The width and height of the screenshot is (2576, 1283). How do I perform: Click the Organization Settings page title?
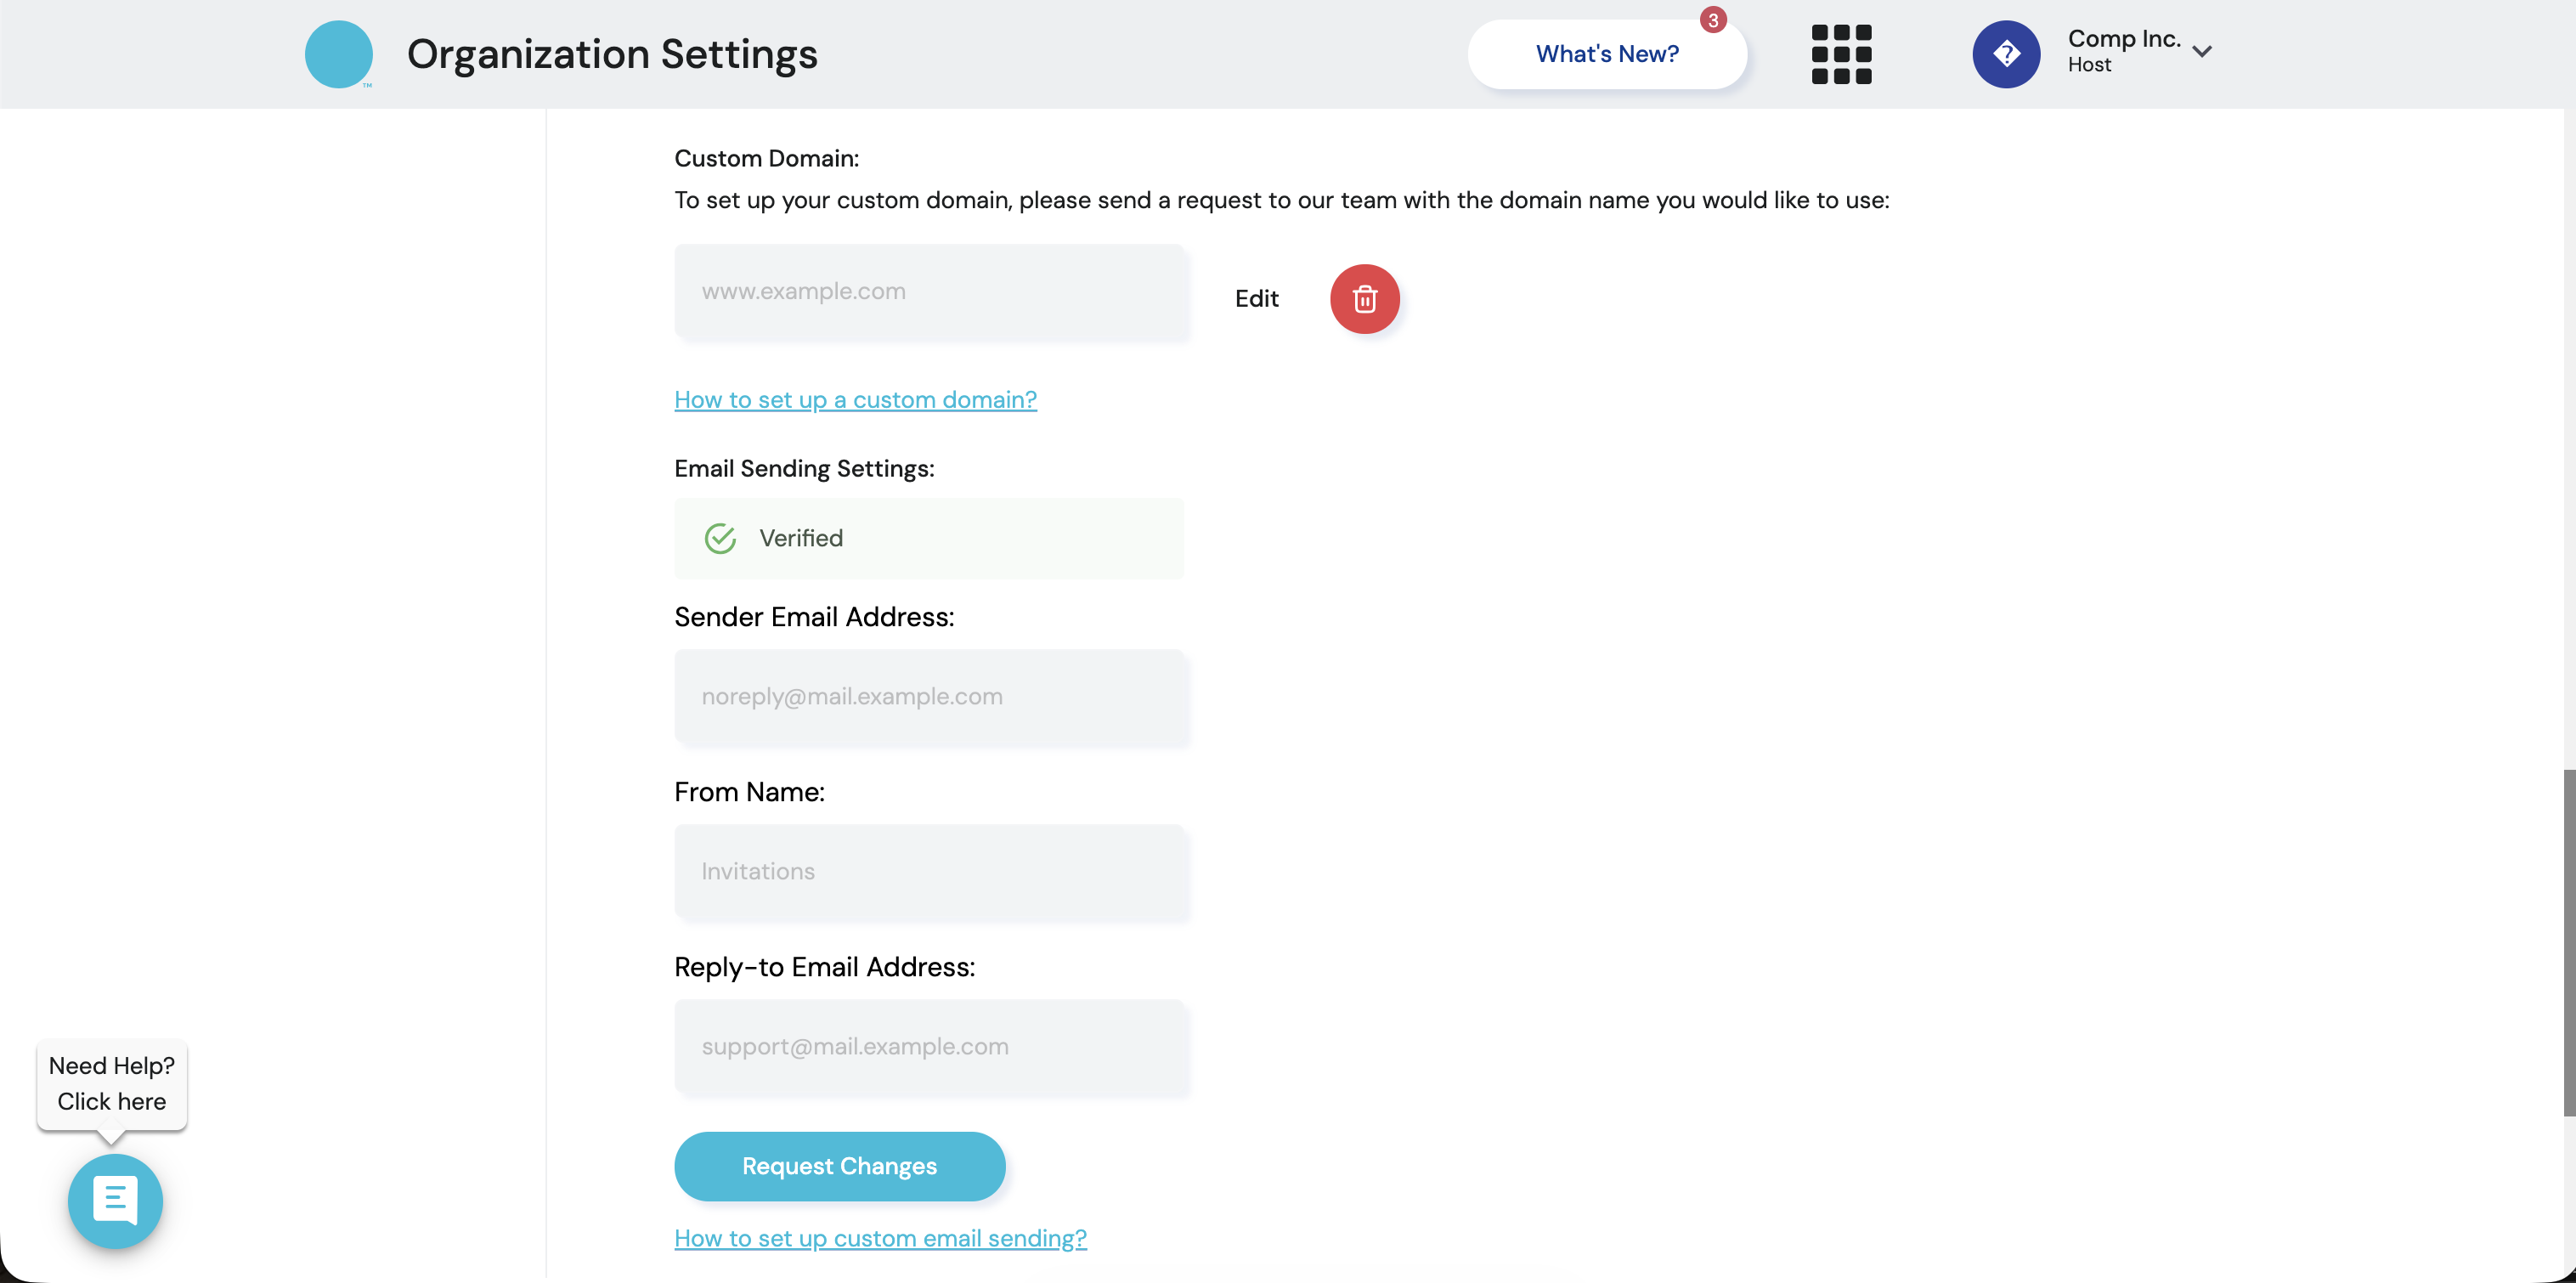[x=612, y=54]
